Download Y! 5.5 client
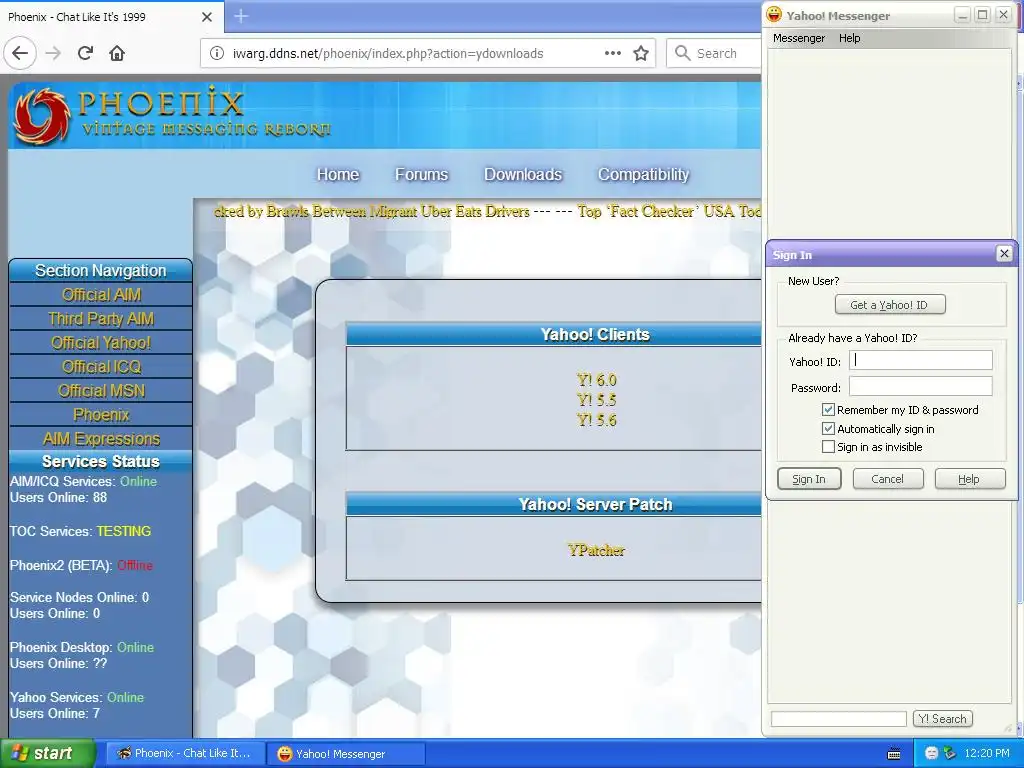1024x768 pixels. point(596,400)
